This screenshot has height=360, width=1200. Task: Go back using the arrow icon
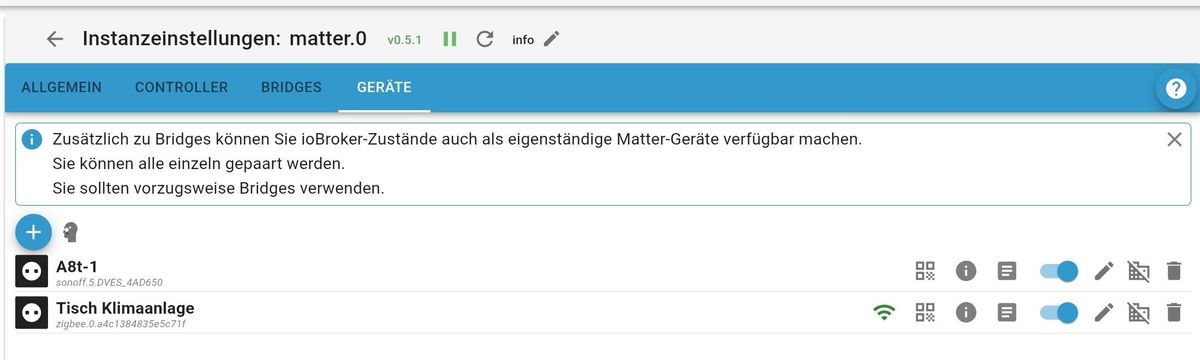pyautogui.click(x=55, y=39)
